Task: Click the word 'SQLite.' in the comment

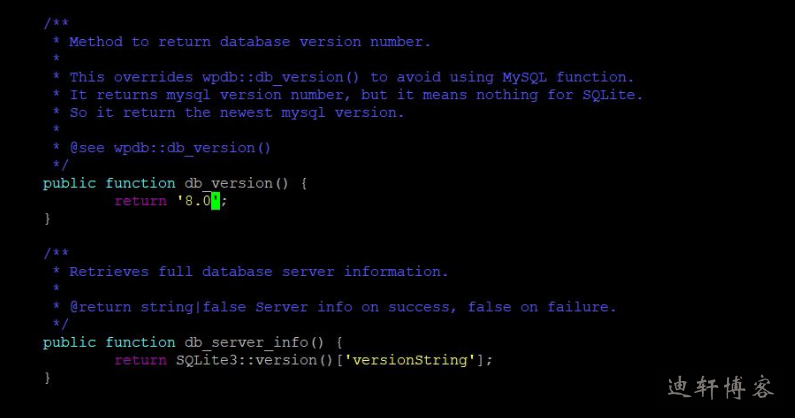Action: (x=612, y=95)
